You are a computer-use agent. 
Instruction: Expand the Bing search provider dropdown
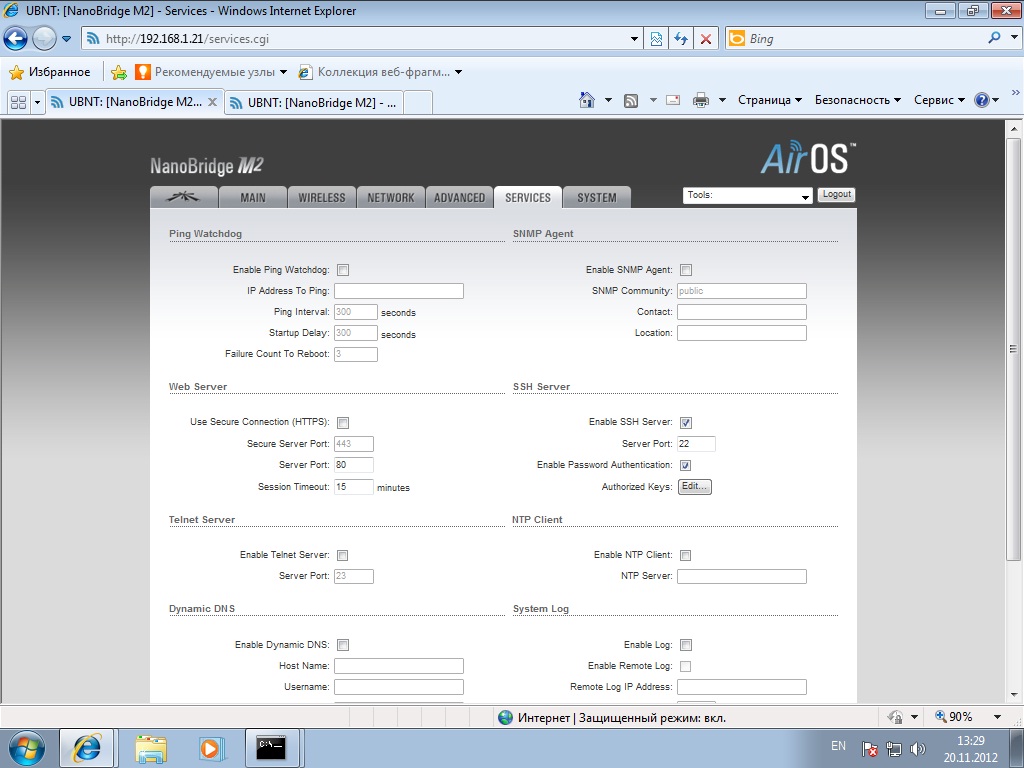pyautogui.click(x=1014, y=38)
